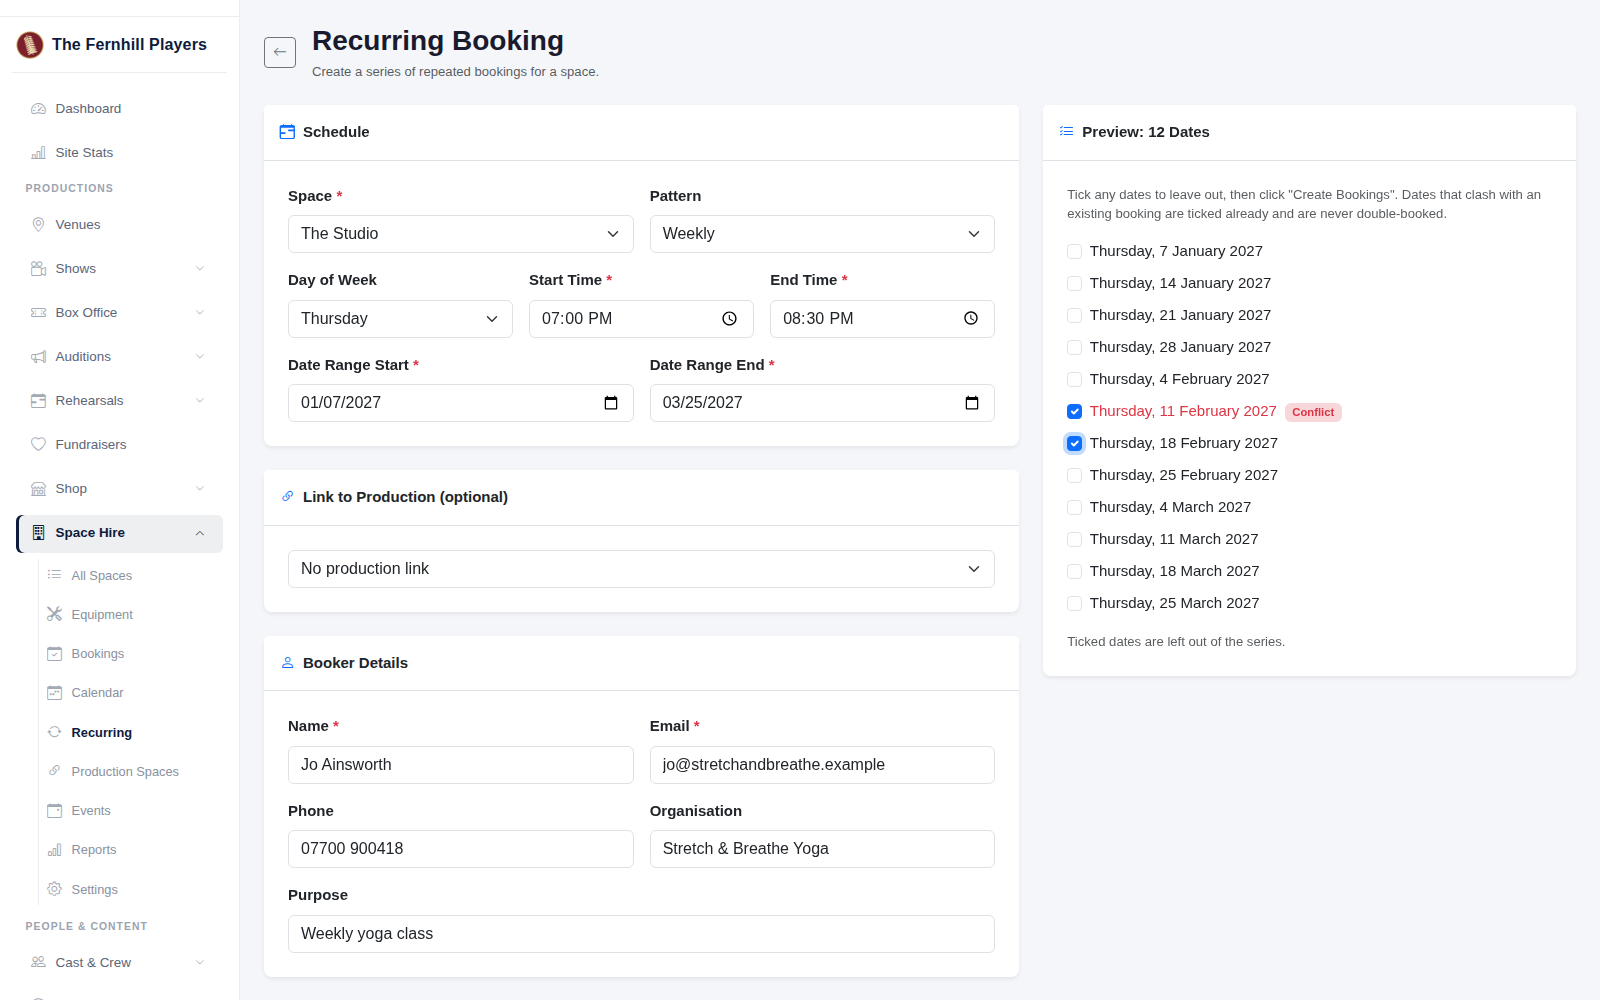
Task: Click the Site Stats chart icon
Action: (39, 153)
